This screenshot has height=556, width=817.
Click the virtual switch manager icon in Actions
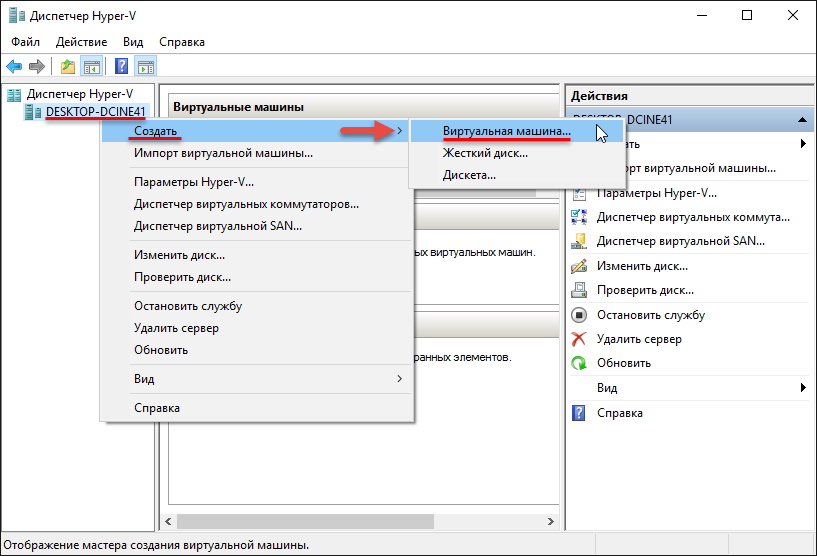(579, 217)
